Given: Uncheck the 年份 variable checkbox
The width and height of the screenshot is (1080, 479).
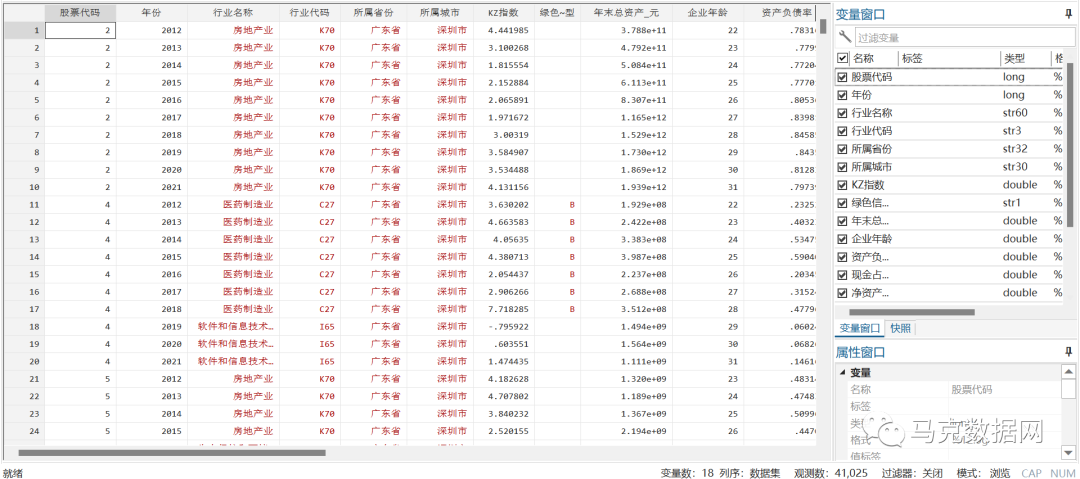Looking at the screenshot, I should (x=842, y=95).
